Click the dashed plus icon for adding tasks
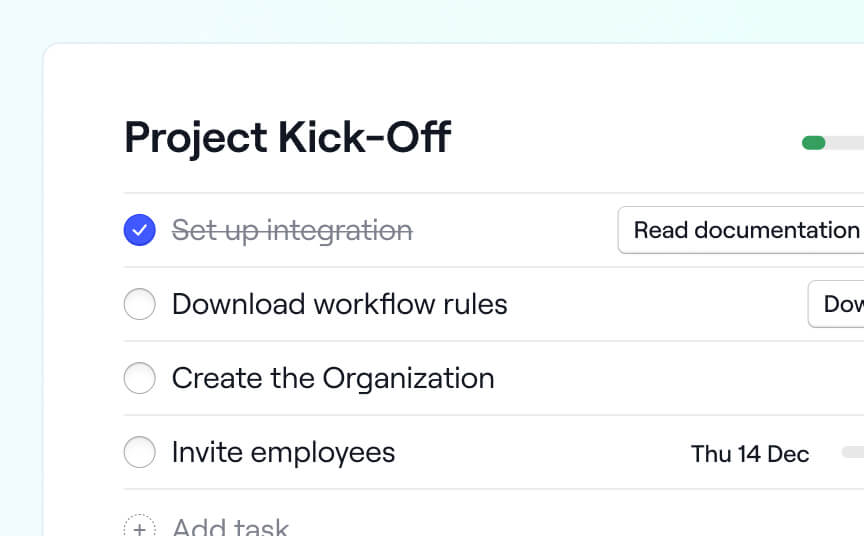Image resolution: width=864 pixels, height=536 pixels. [x=140, y=526]
